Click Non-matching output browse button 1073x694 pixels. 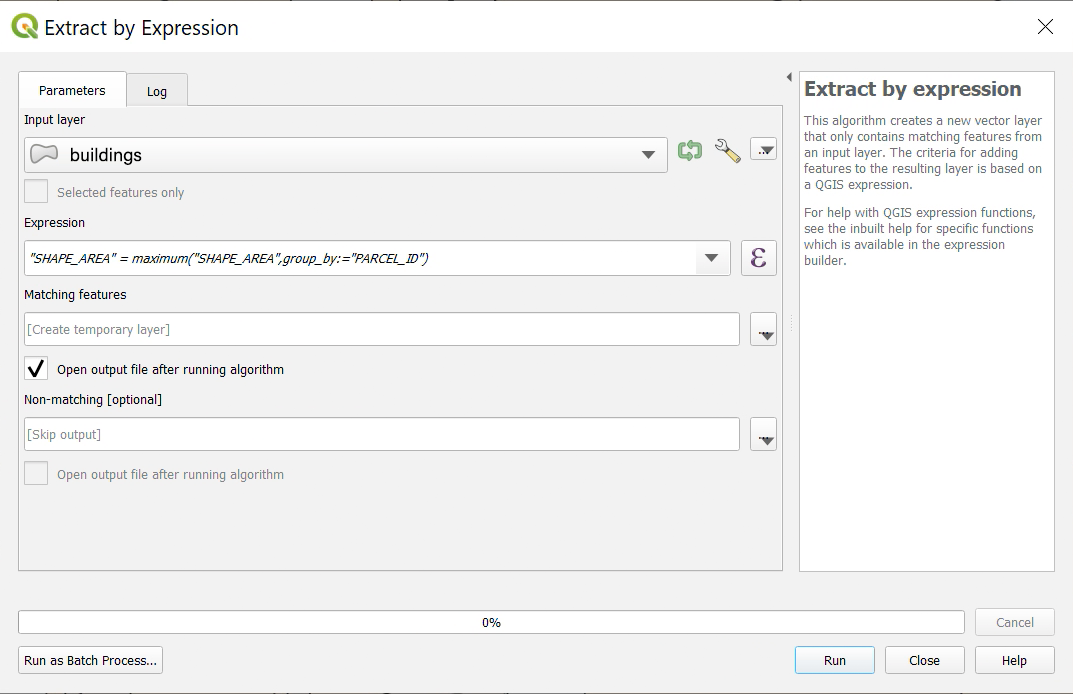(x=763, y=435)
